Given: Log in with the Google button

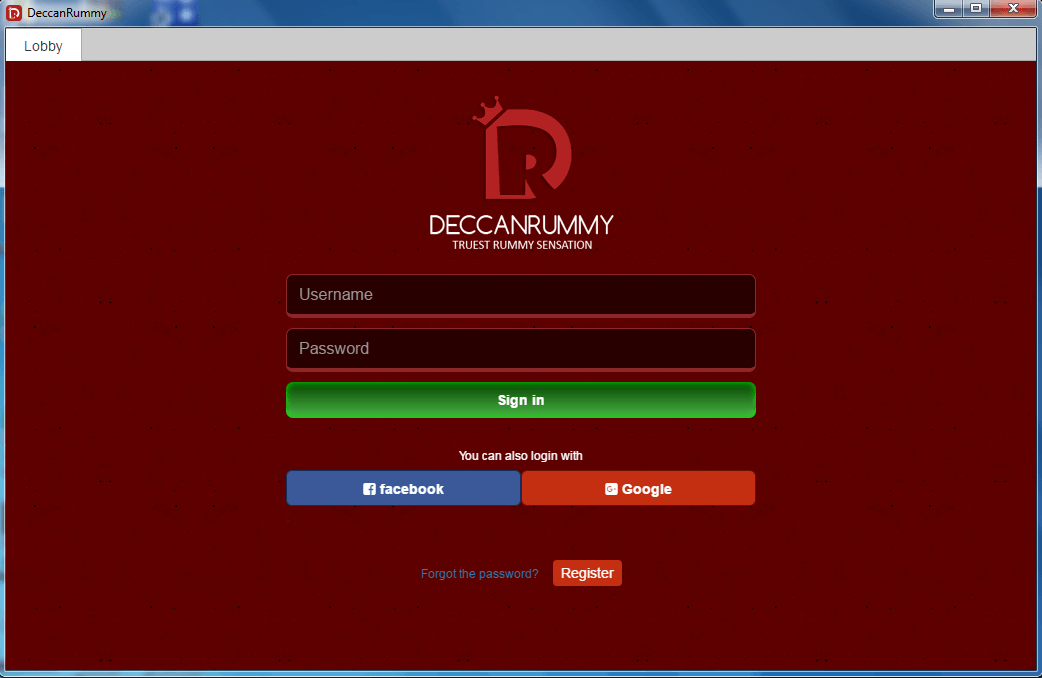Looking at the screenshot, I should coord(638,489).
